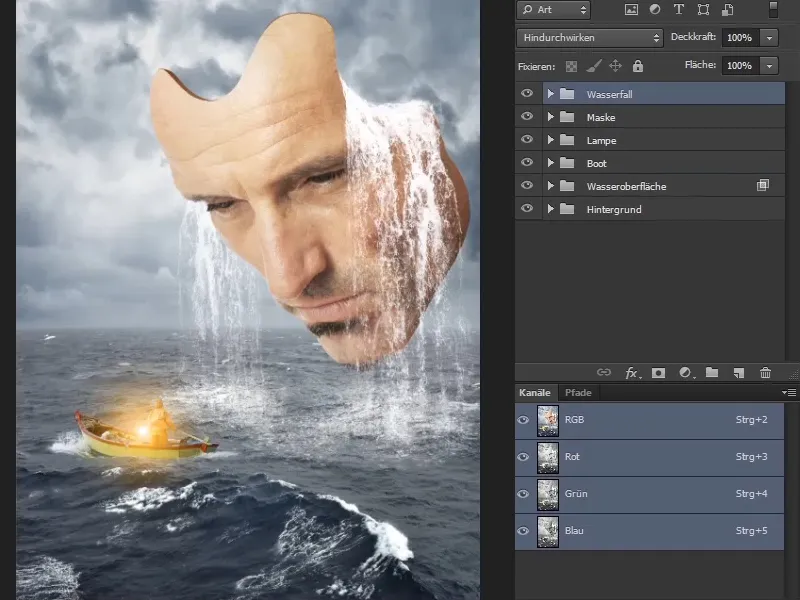800x600 pixels.
Task: Click the Blau channel thumbnail
Action: (x=548, y=532)
